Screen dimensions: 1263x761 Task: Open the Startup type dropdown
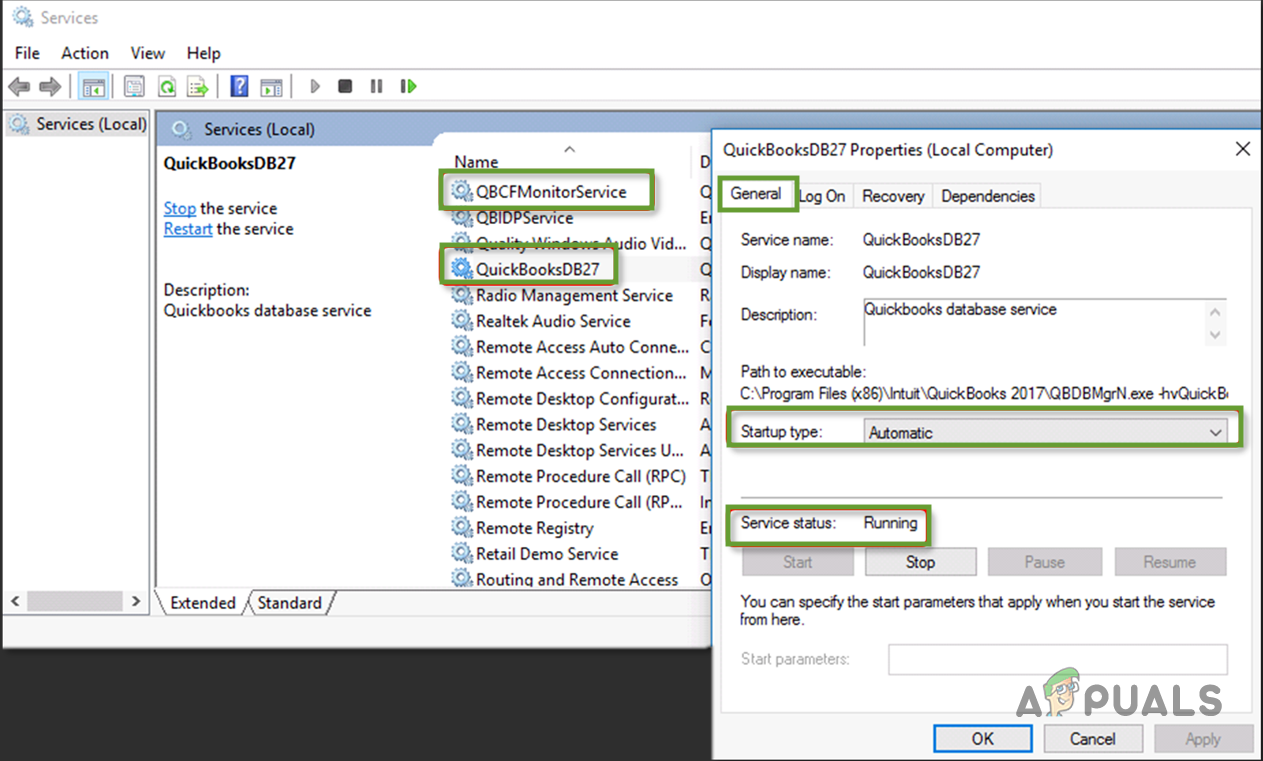click(1045, 433)
